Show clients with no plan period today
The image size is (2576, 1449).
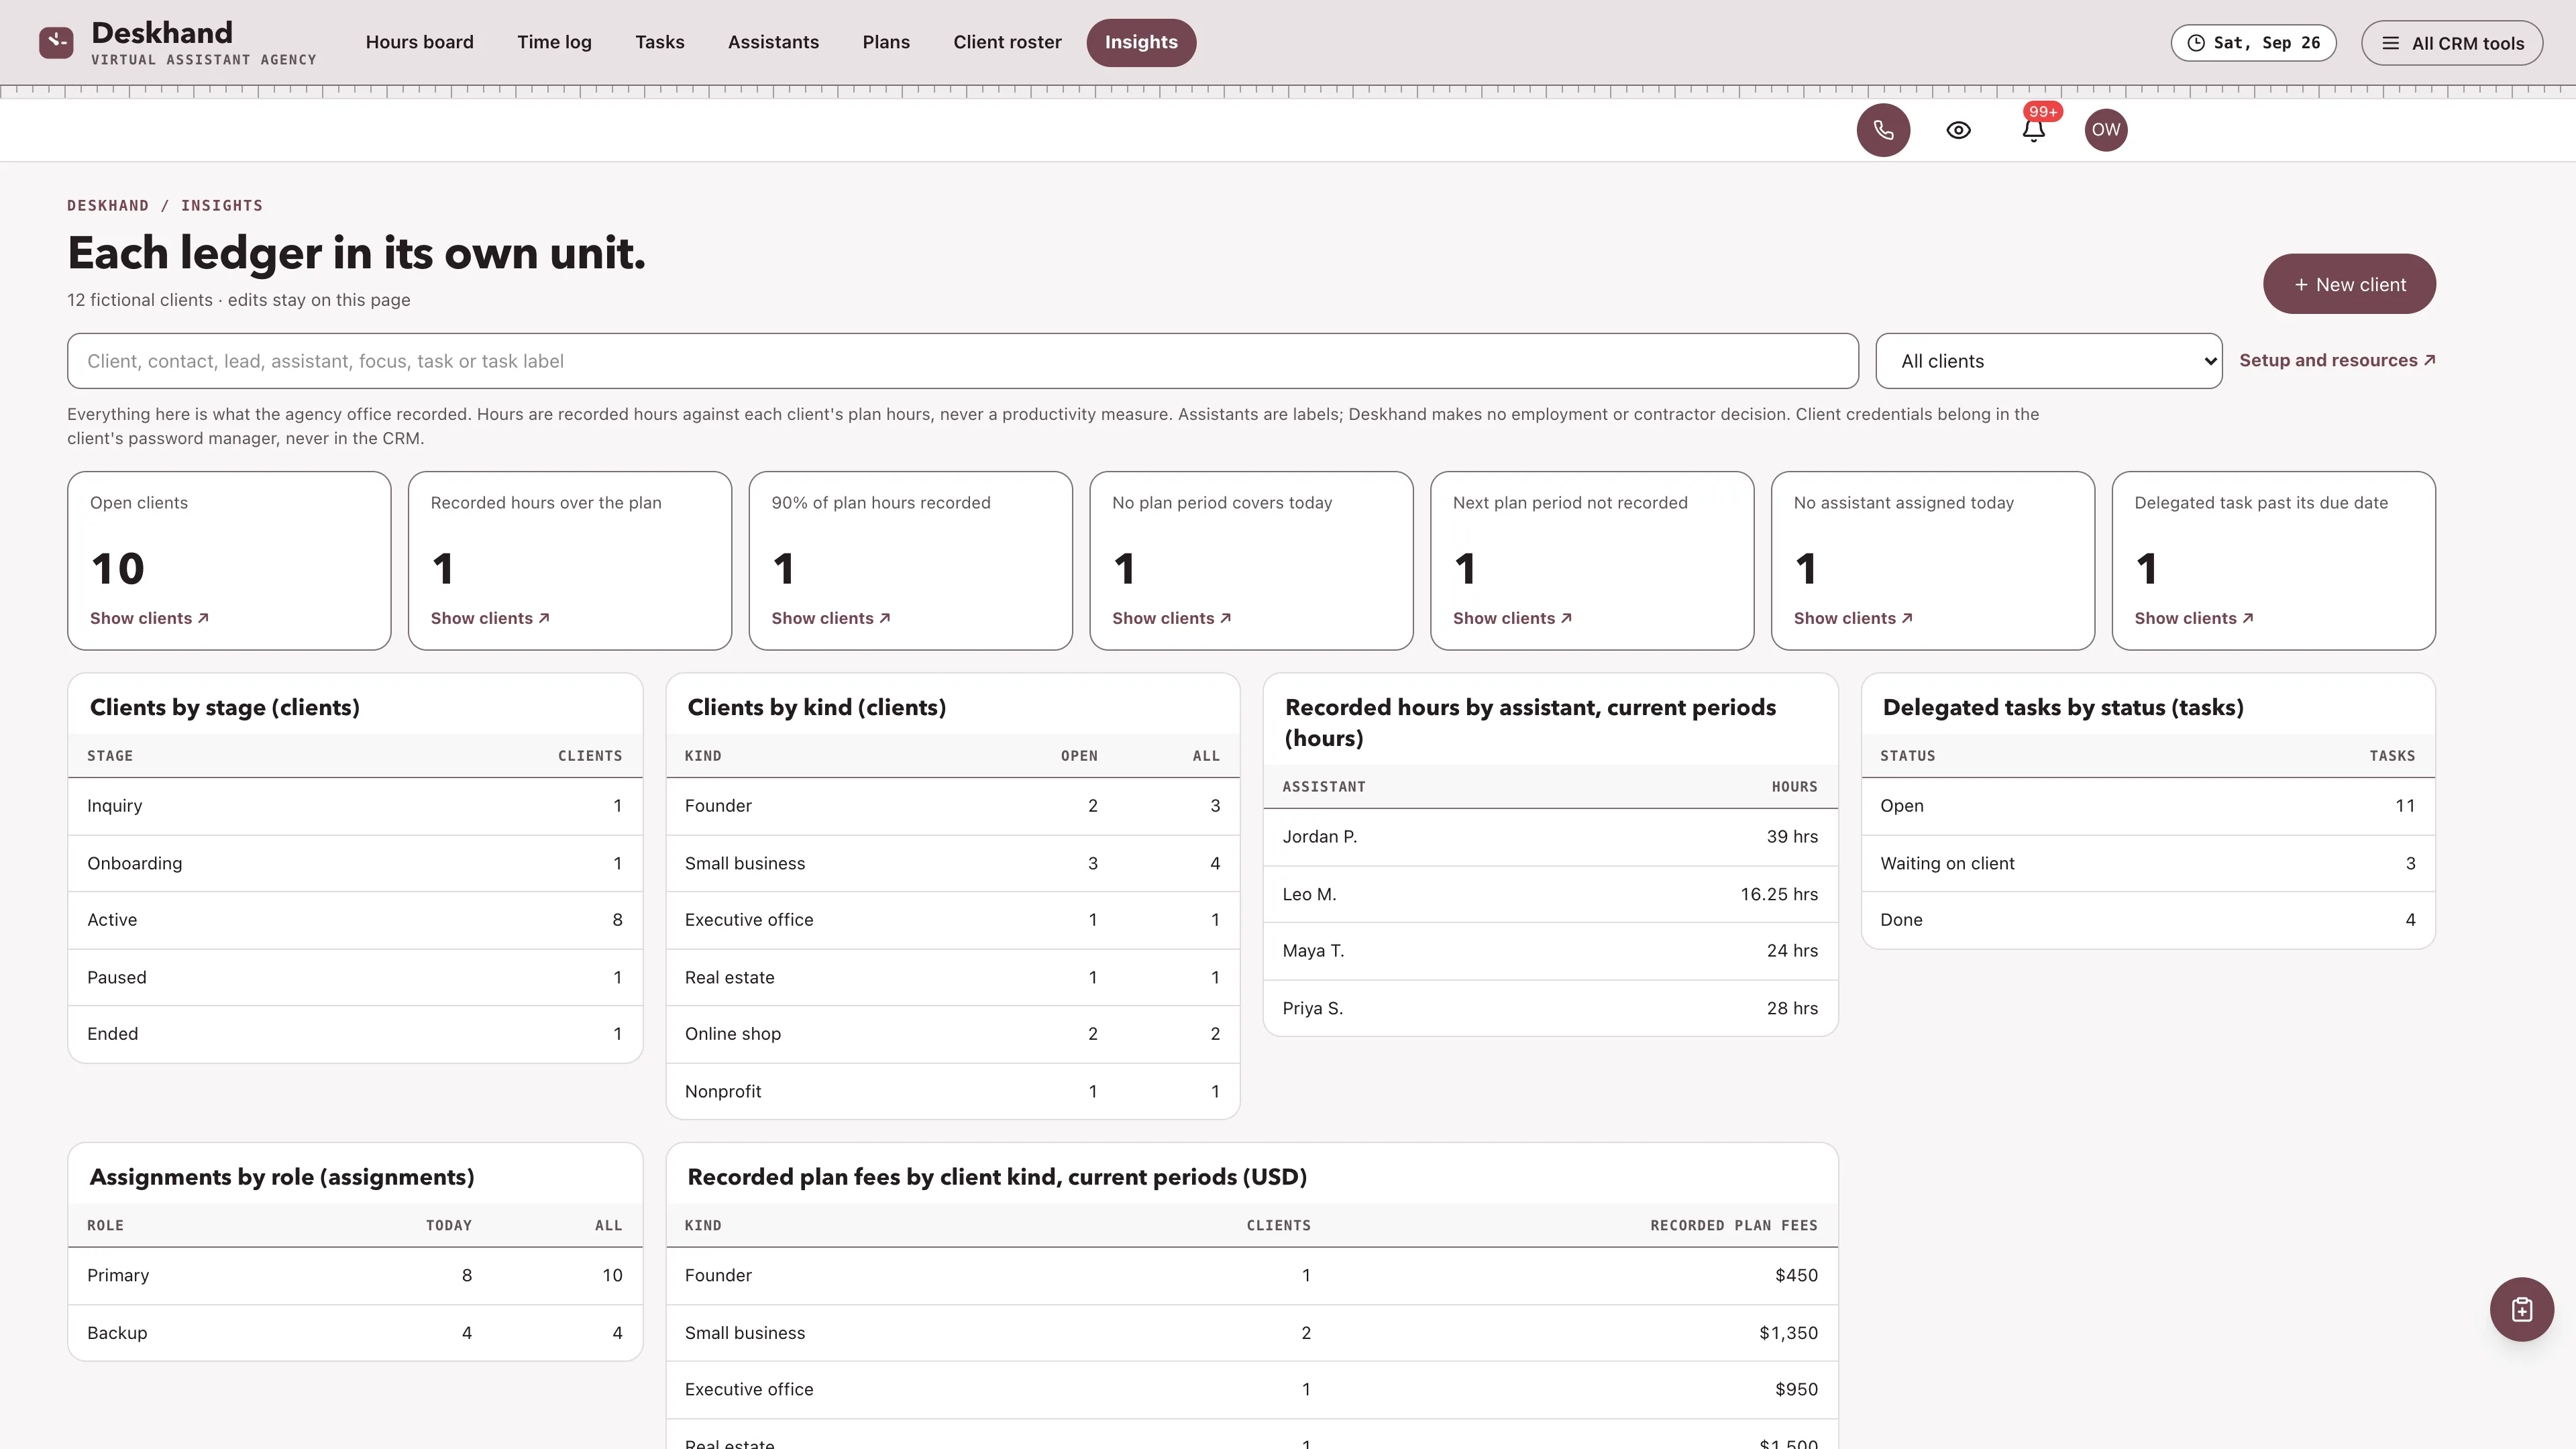click(x=1171, y=618)
